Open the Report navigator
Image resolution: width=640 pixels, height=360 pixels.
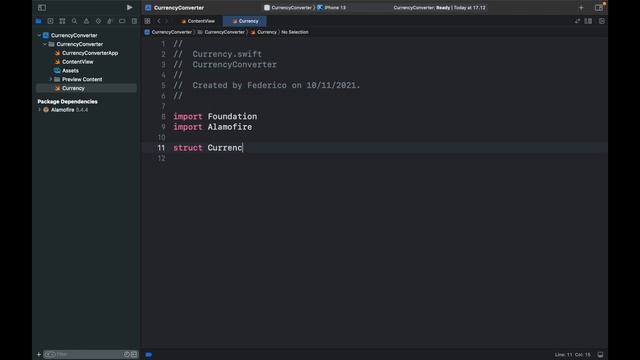pyautogui.click(x=134, y=21)
